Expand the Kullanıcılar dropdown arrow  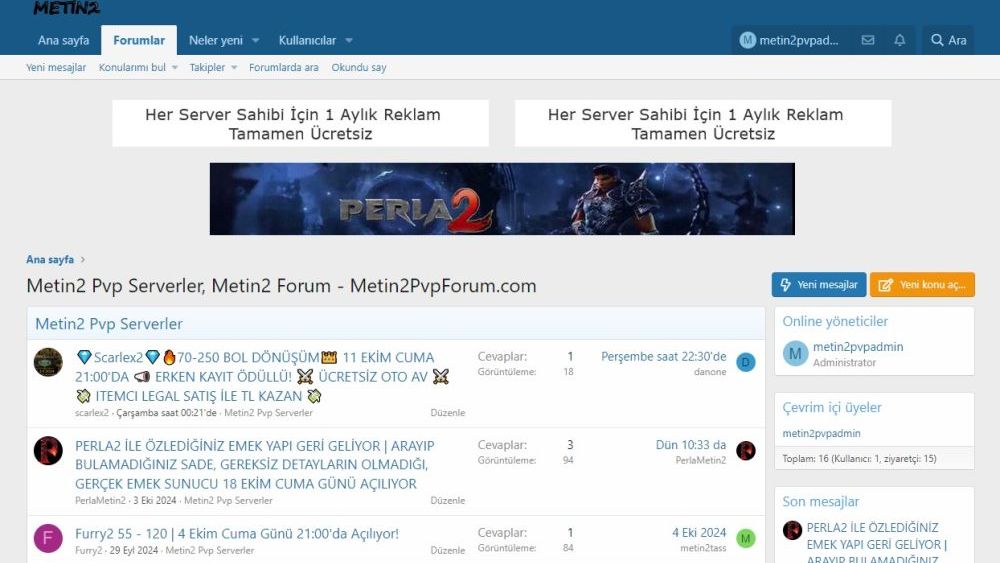pos(349,40)
